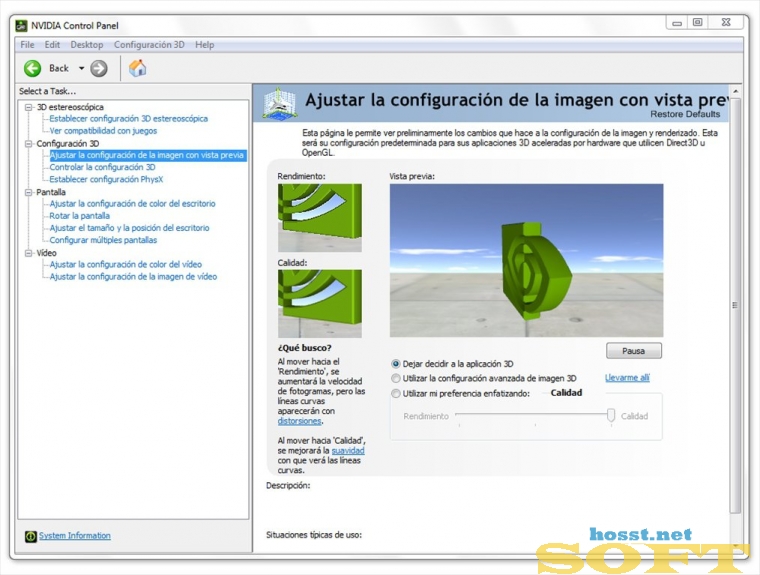Click the right panel vertical scrollbar
Viewport: 760px width, 575px height.
coord(735,305)
